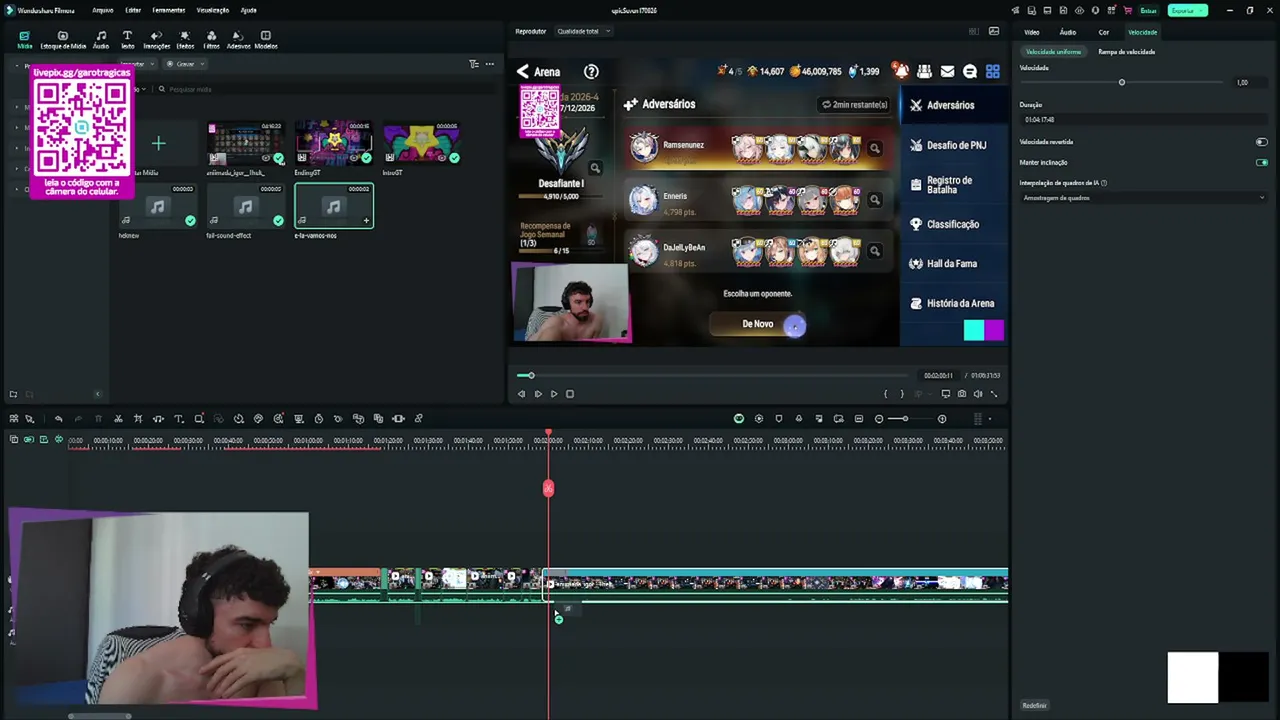Disable the Manter inclinação switch
1280x720 pixels.
point(1261,162)
